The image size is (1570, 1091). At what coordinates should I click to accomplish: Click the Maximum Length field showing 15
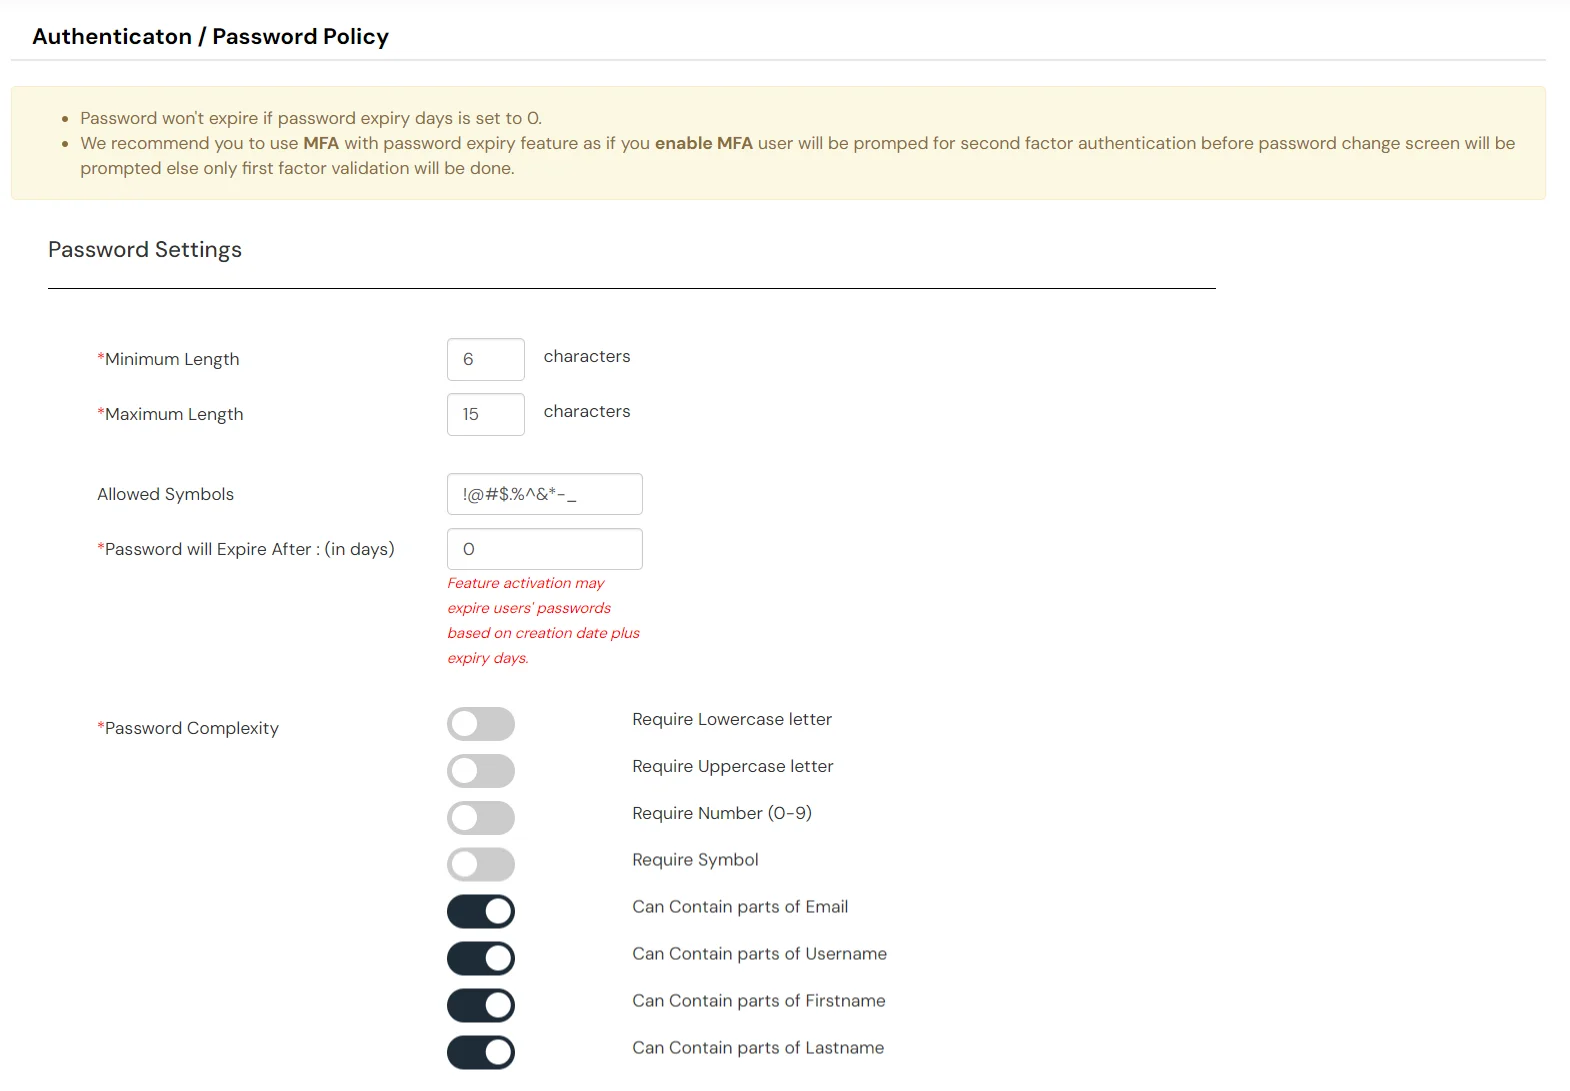coord(486,414)
